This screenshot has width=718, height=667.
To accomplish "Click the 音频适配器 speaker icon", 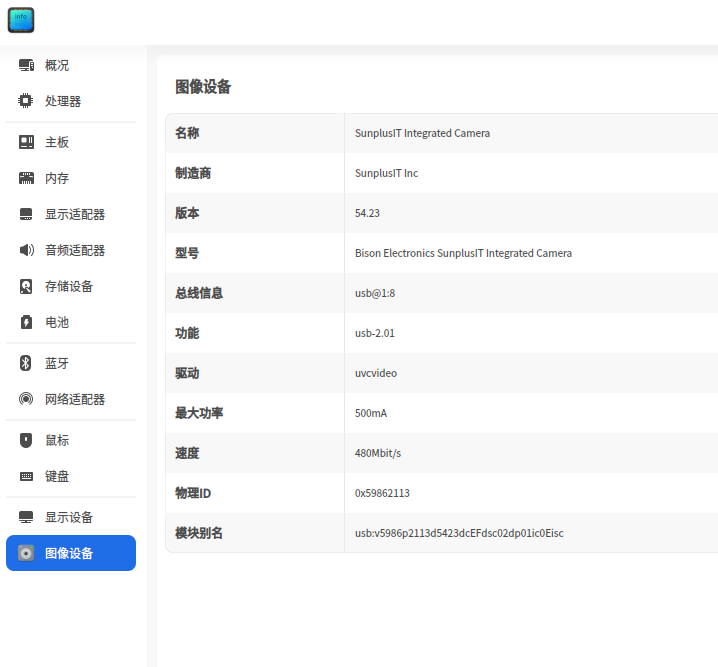I will (x=27, y=250).
